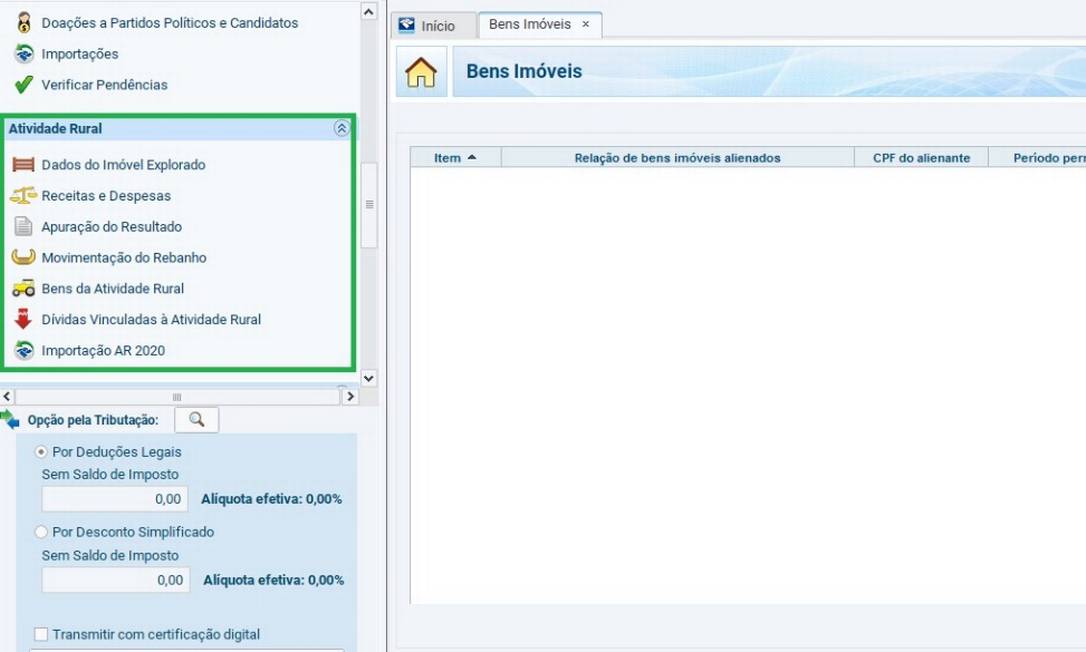Open Dados do Imóvel Explorado fence icon
The height and width of the screenshot is (652, 1086).
(23, 165)
